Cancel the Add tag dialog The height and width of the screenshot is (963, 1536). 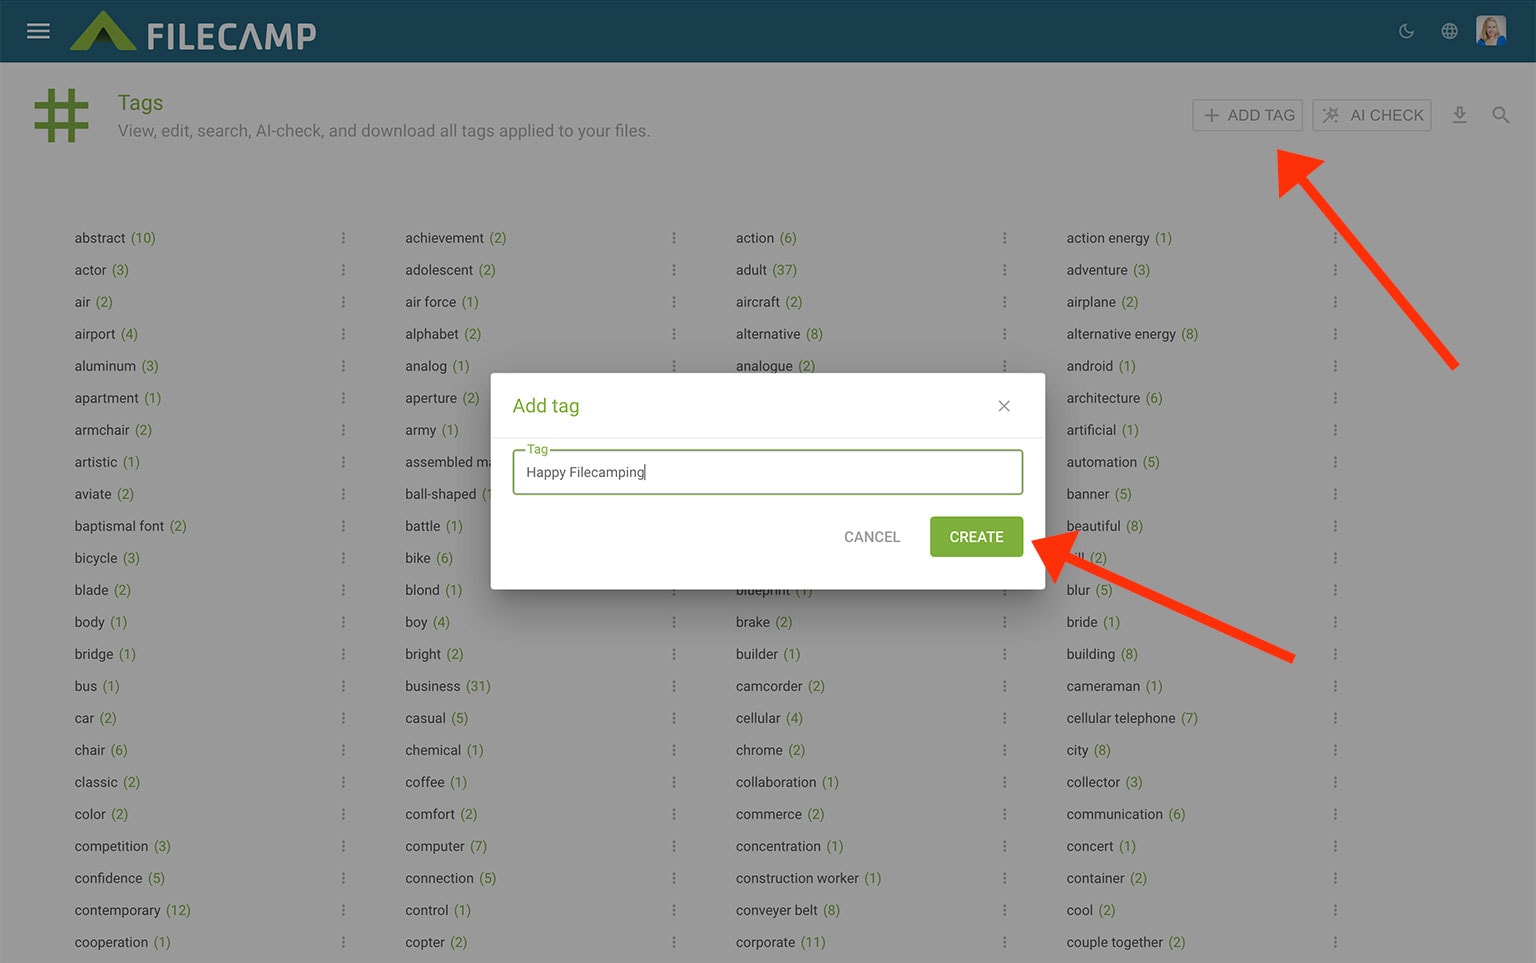tap(871, 537)
